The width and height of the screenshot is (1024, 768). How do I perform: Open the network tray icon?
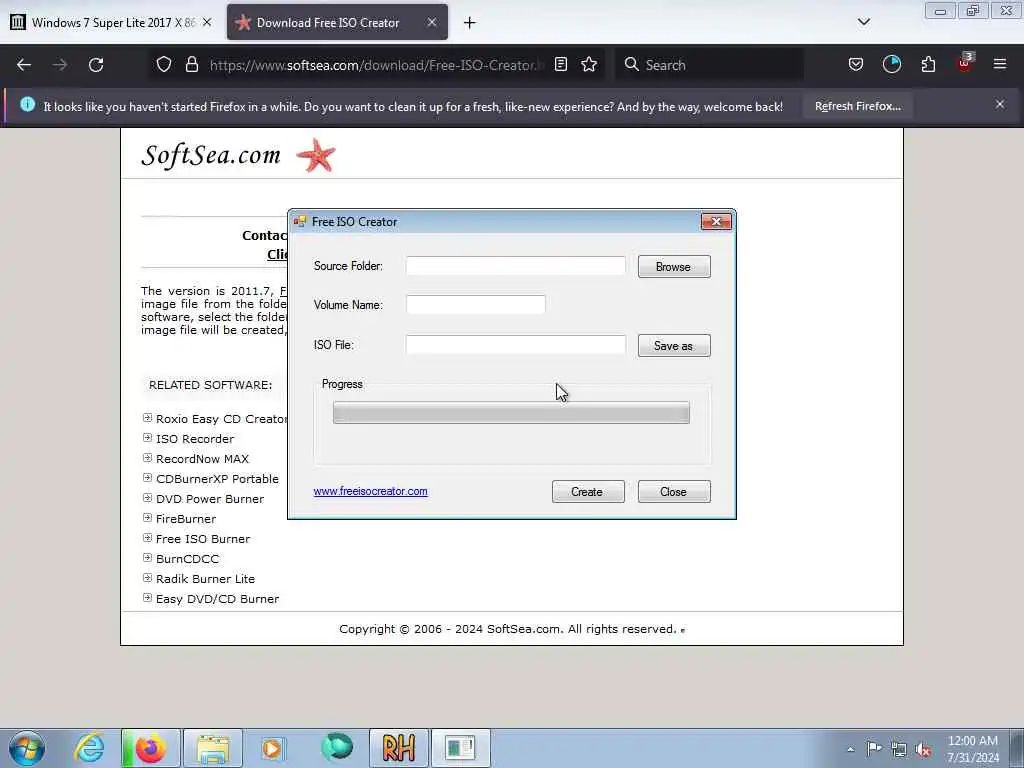tap(899, 749)
